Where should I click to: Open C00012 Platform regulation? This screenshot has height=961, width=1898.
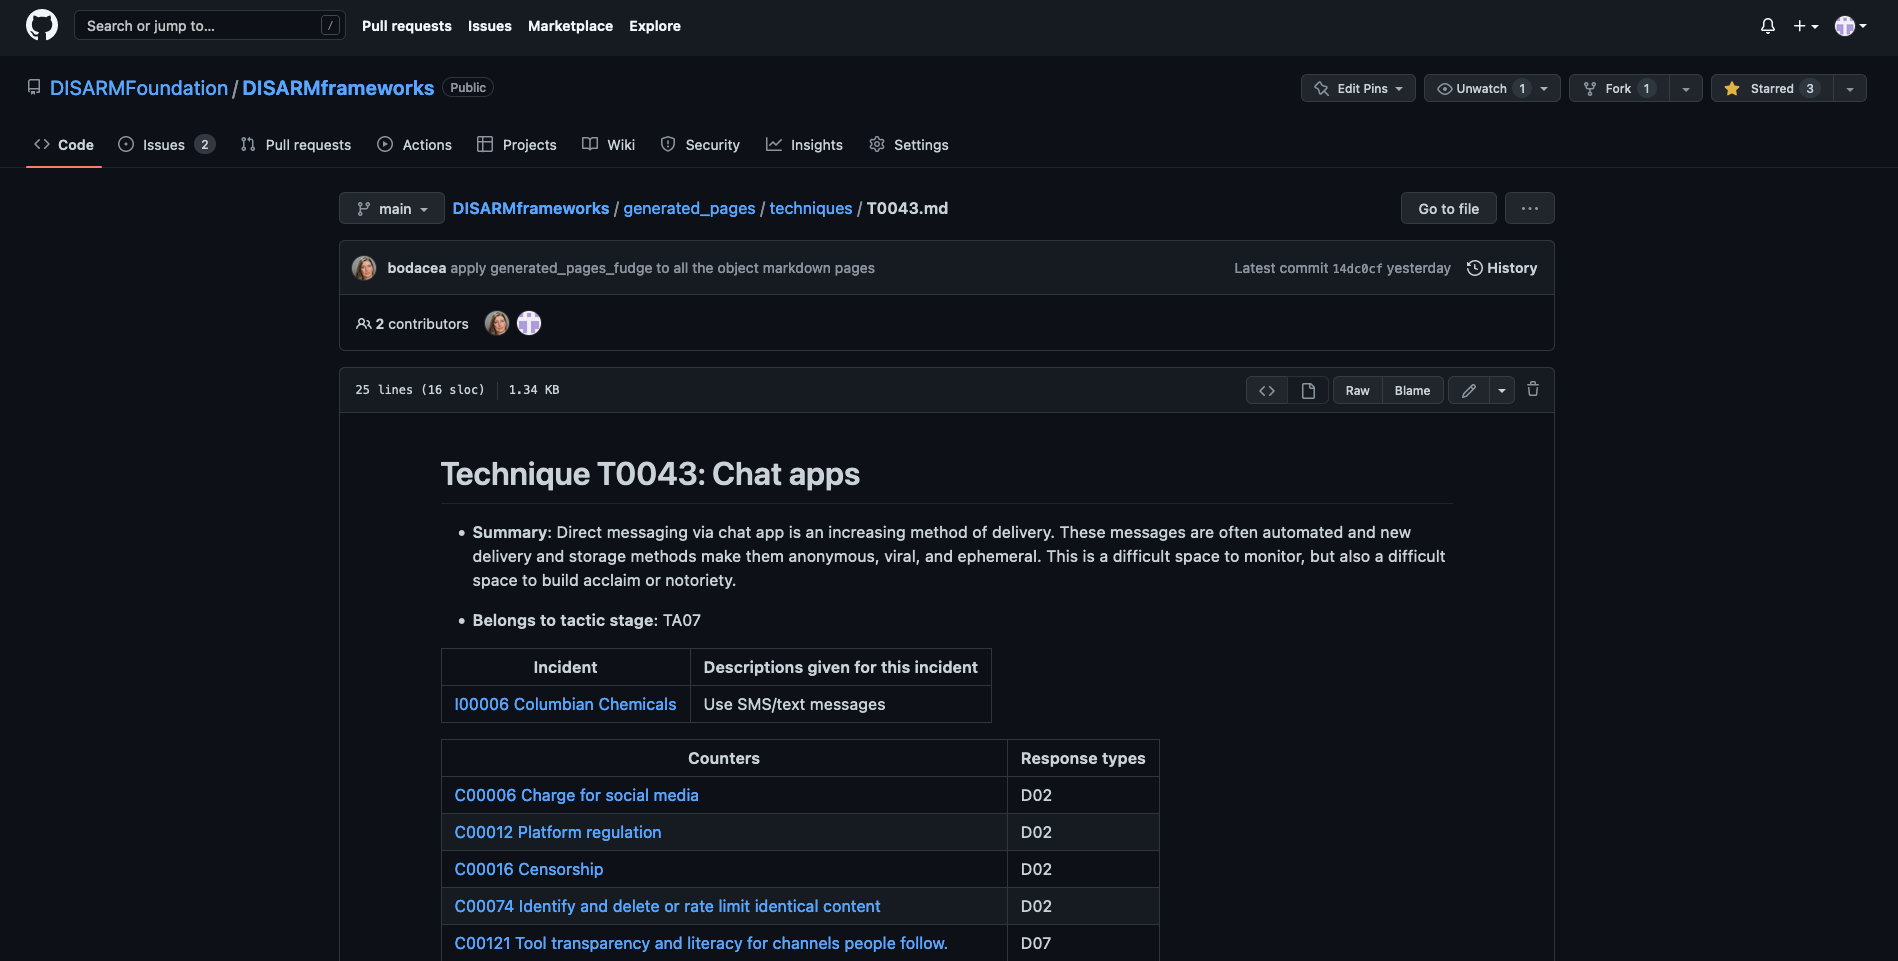pyautogui.click(x=558, y=832)
